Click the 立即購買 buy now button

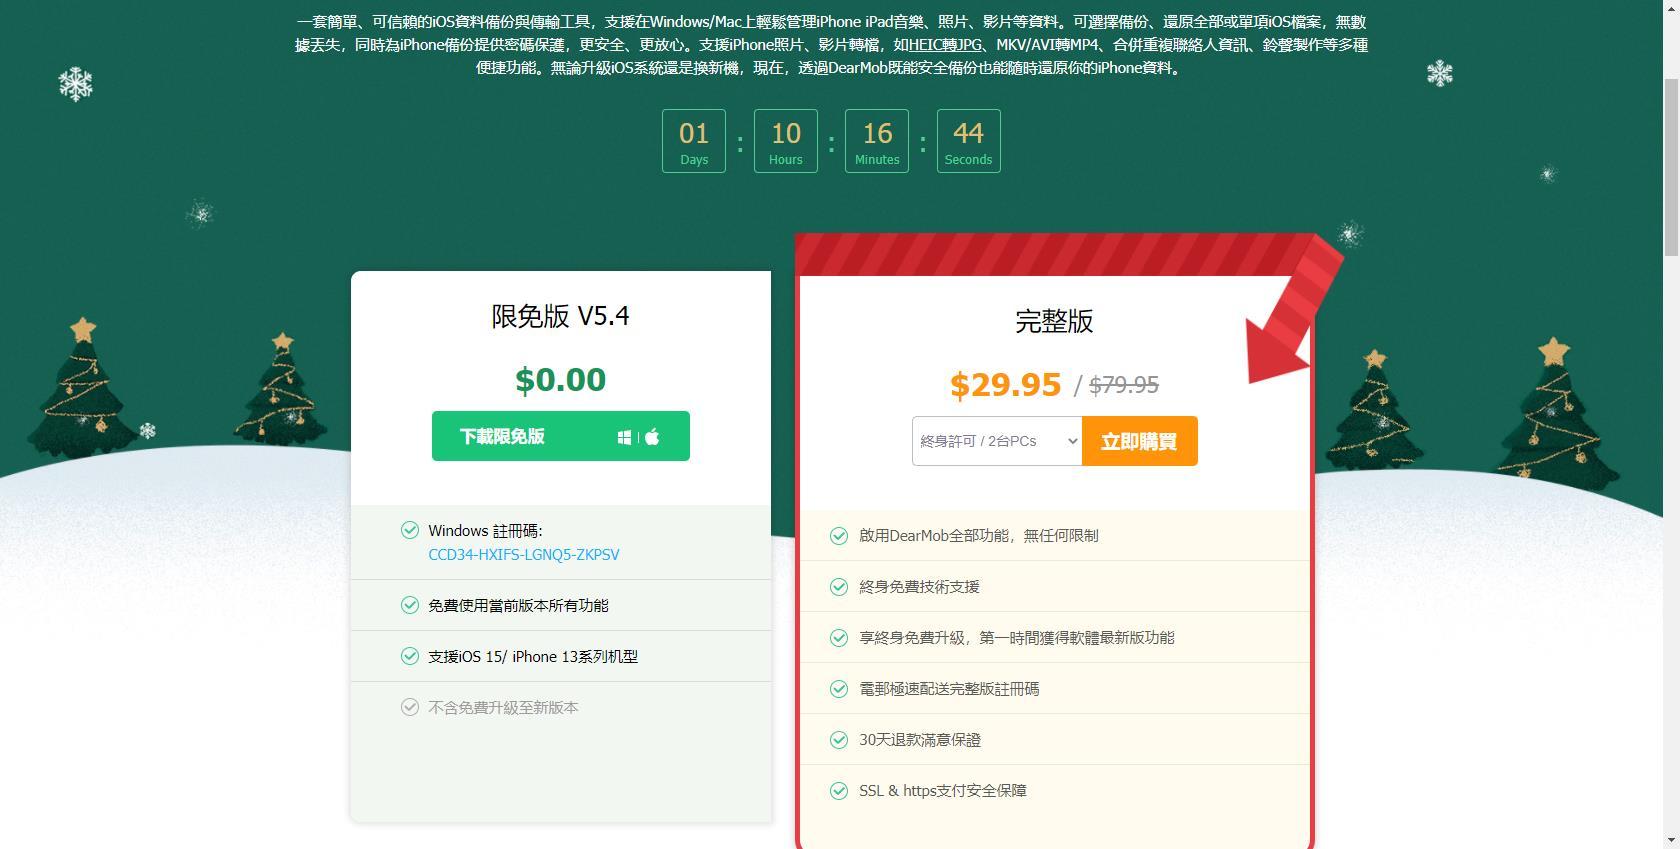coord(1139,441)
